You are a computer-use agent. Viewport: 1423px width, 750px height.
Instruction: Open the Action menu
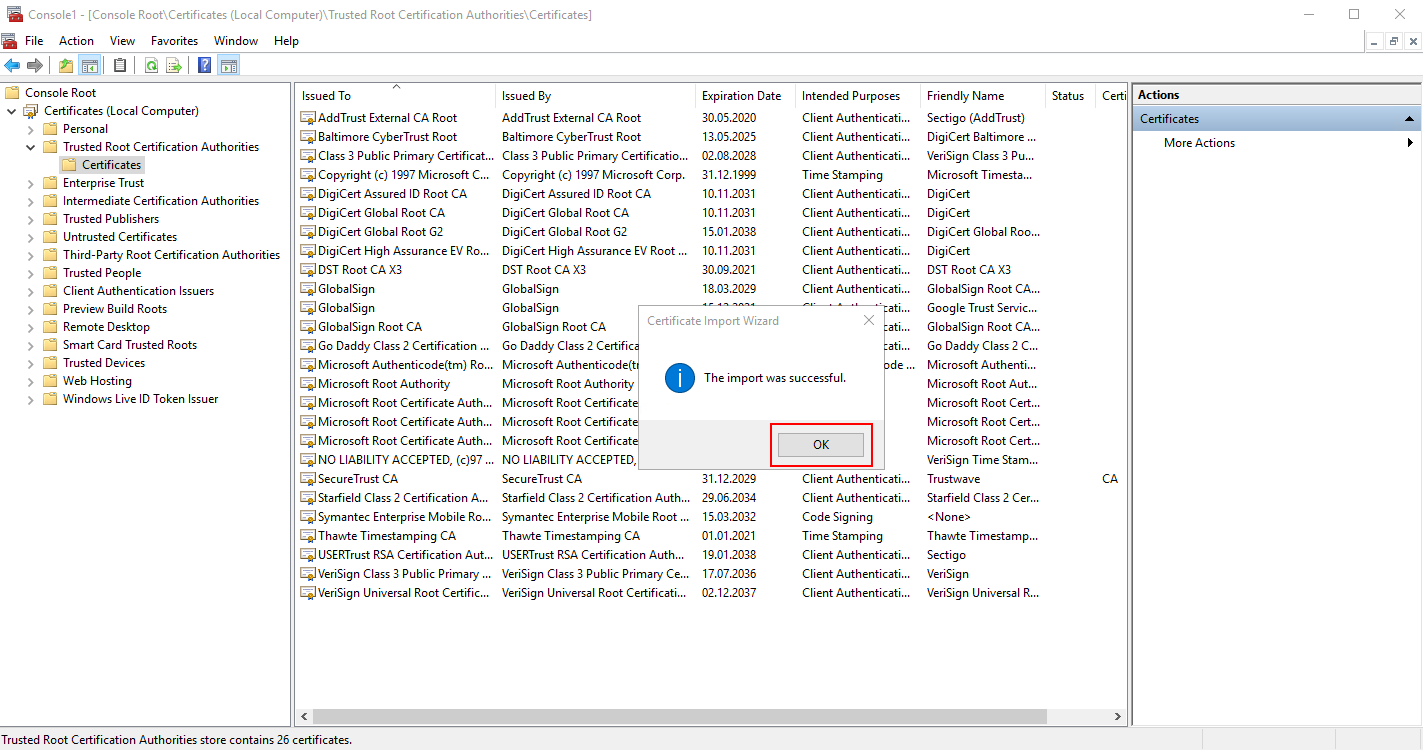coord(76,41)
